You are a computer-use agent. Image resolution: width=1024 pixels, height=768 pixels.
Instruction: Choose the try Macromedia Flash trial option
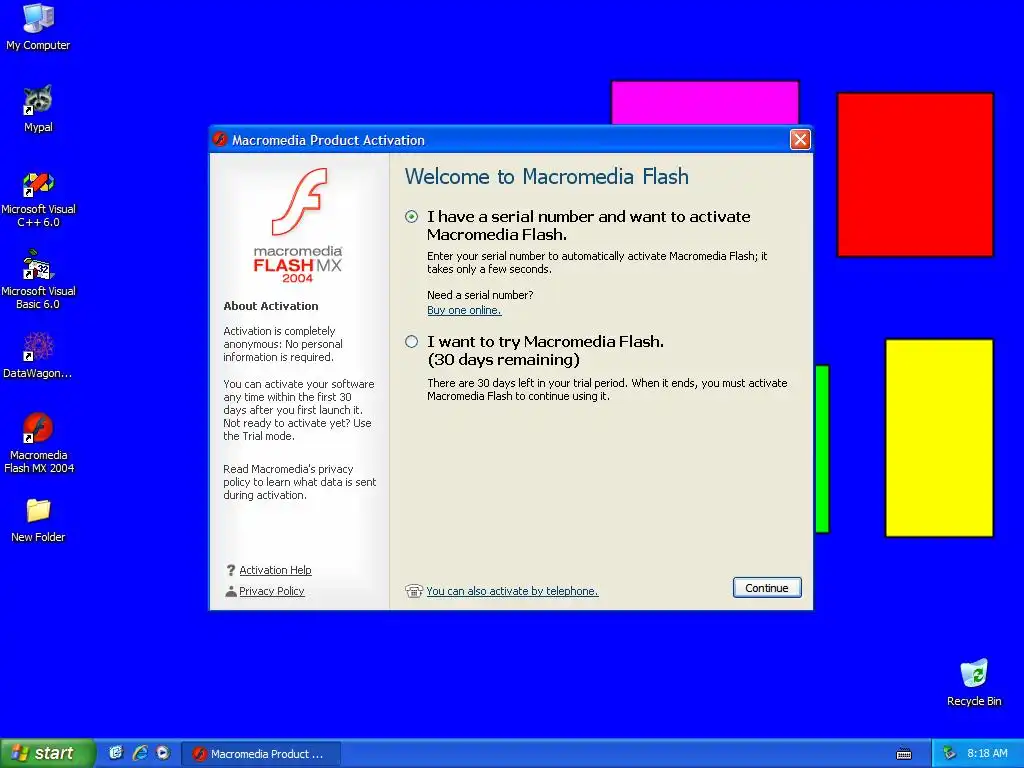tap(411, 342)
